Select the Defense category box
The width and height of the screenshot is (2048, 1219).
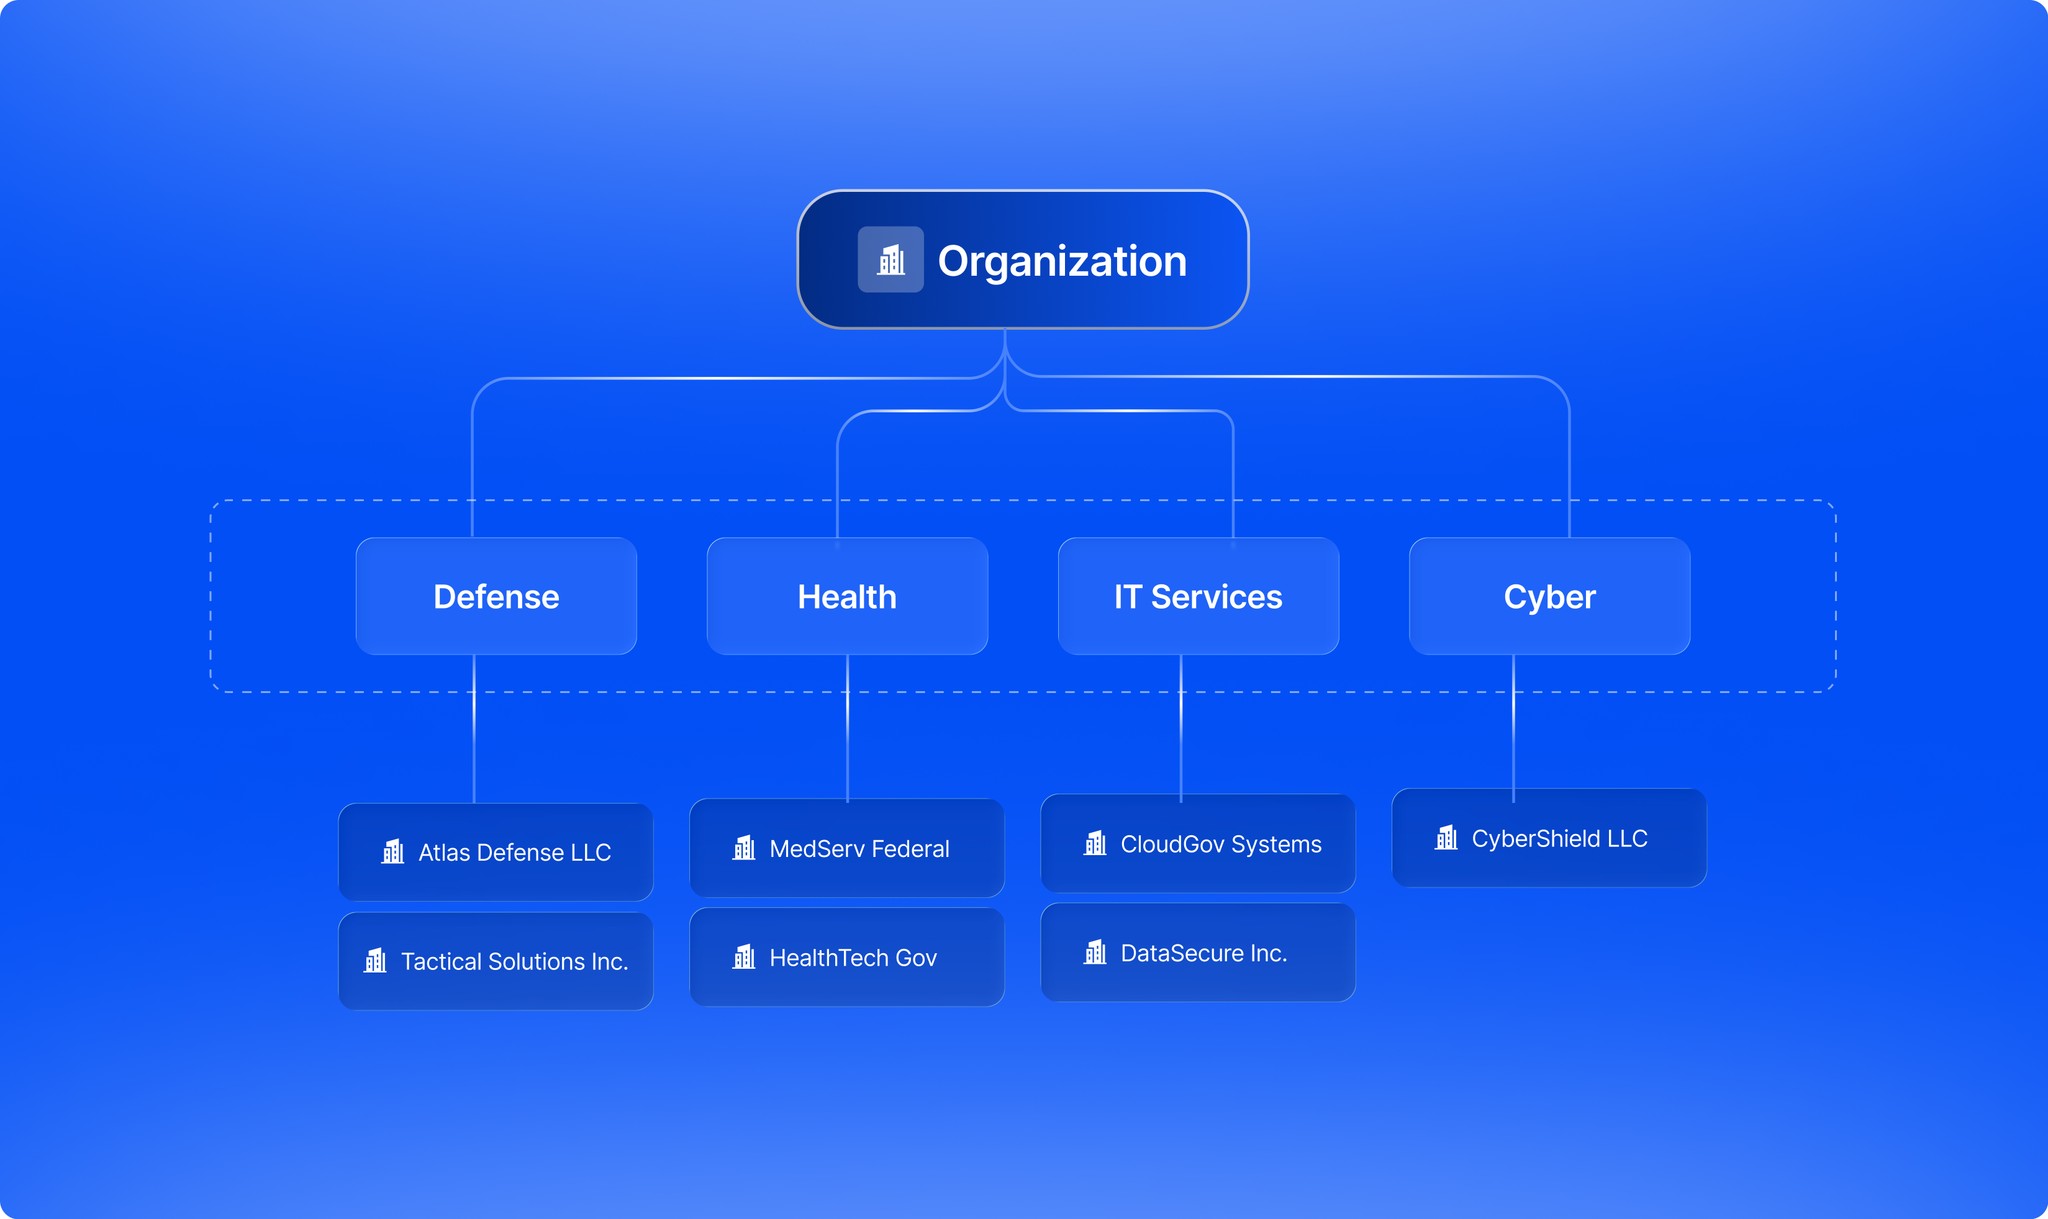(x=496, y=596)
